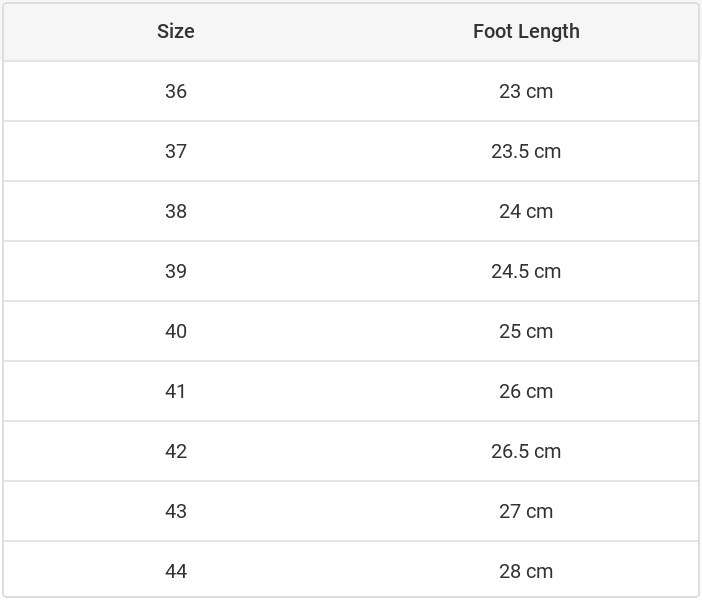This screenshot has height=600, width=702.
Task: Click the 28 cm foot length value
Action: click(526, 571)
